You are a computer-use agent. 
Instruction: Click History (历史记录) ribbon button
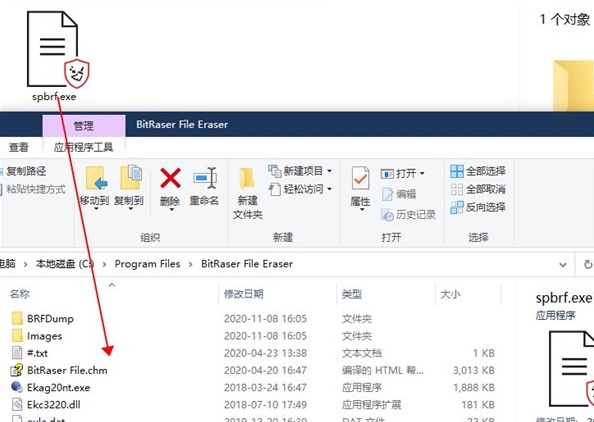pyautogui.click(x=408, y=214)
